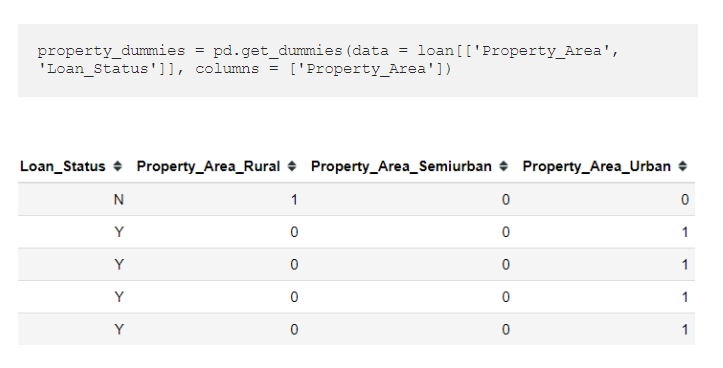Select the Semiurban value 0 in N row

506,200
